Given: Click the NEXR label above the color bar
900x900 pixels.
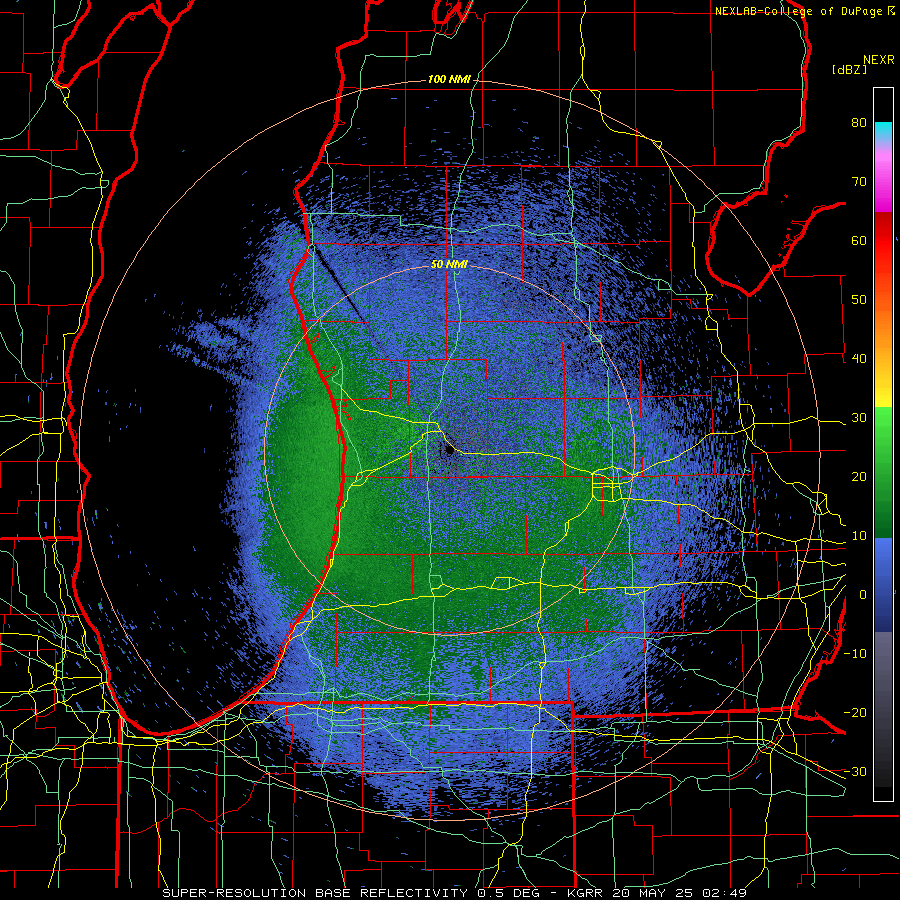Looking at the screenshot, I should 879,60.
